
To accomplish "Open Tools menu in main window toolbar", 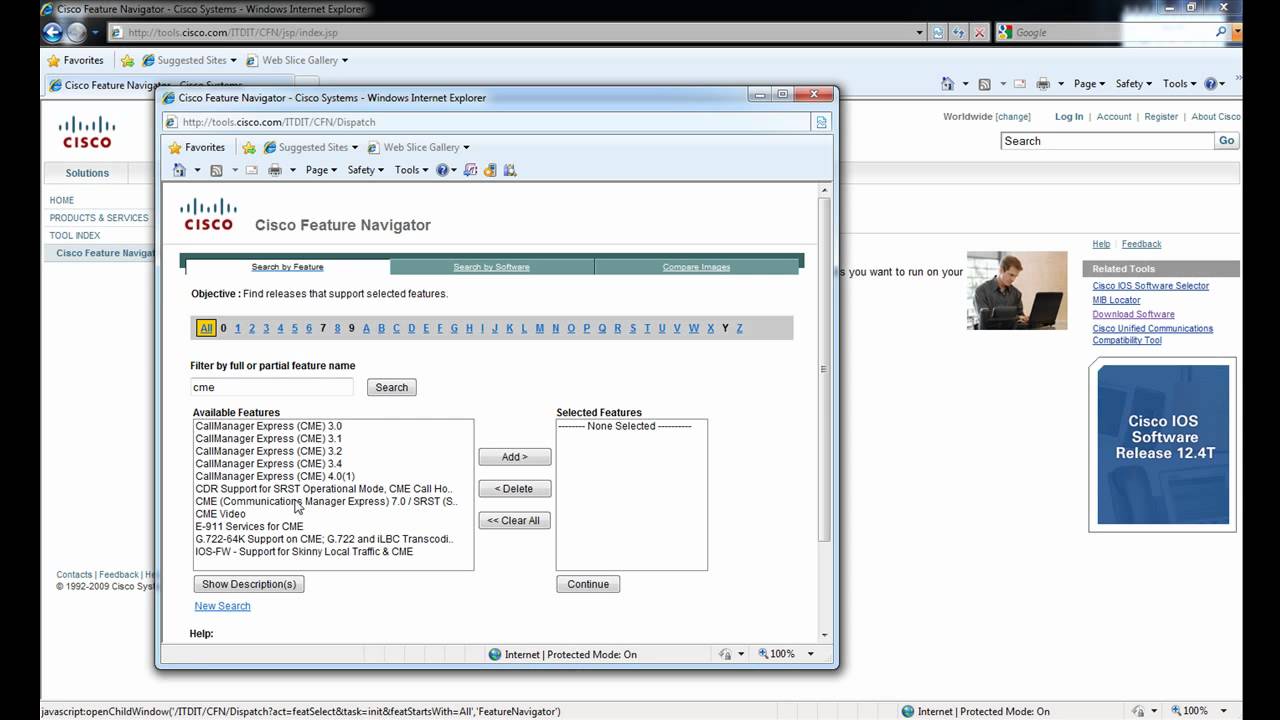I will pyautogui.click(x=1180, y=84).
